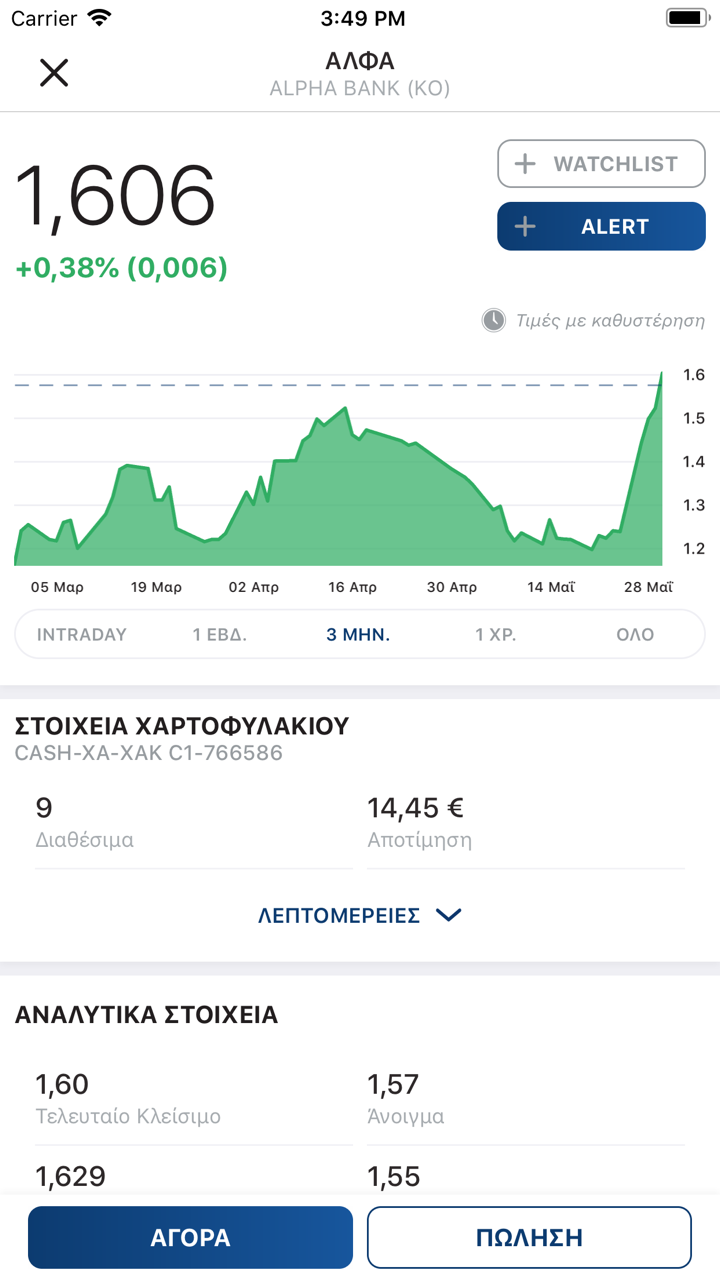
Task: Tap the down chevron next to ΛΕΠΤΟΜΕΡΕΙΕΣ
Action: click(449, 915)
